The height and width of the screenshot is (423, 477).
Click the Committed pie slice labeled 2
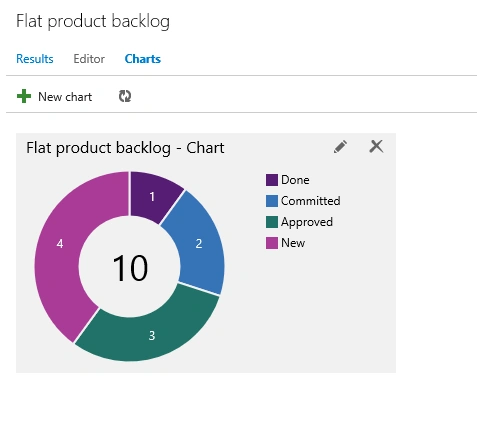[x=200, y=244]
